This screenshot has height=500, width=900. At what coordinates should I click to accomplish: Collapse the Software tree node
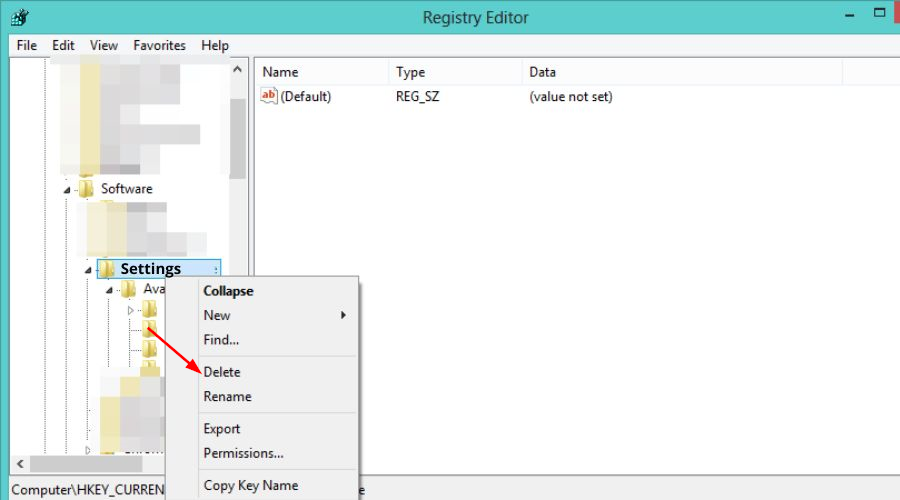[x=67, y=189]
